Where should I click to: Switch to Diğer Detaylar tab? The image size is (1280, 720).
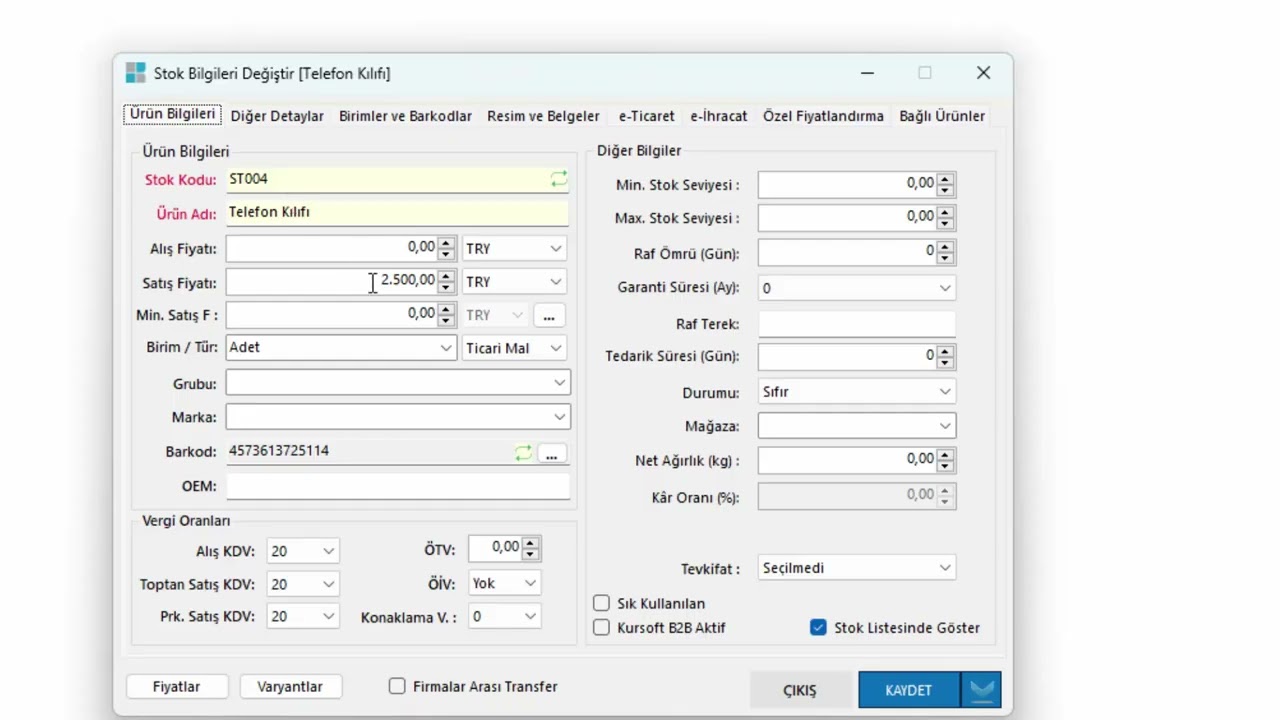coord(277,116)
